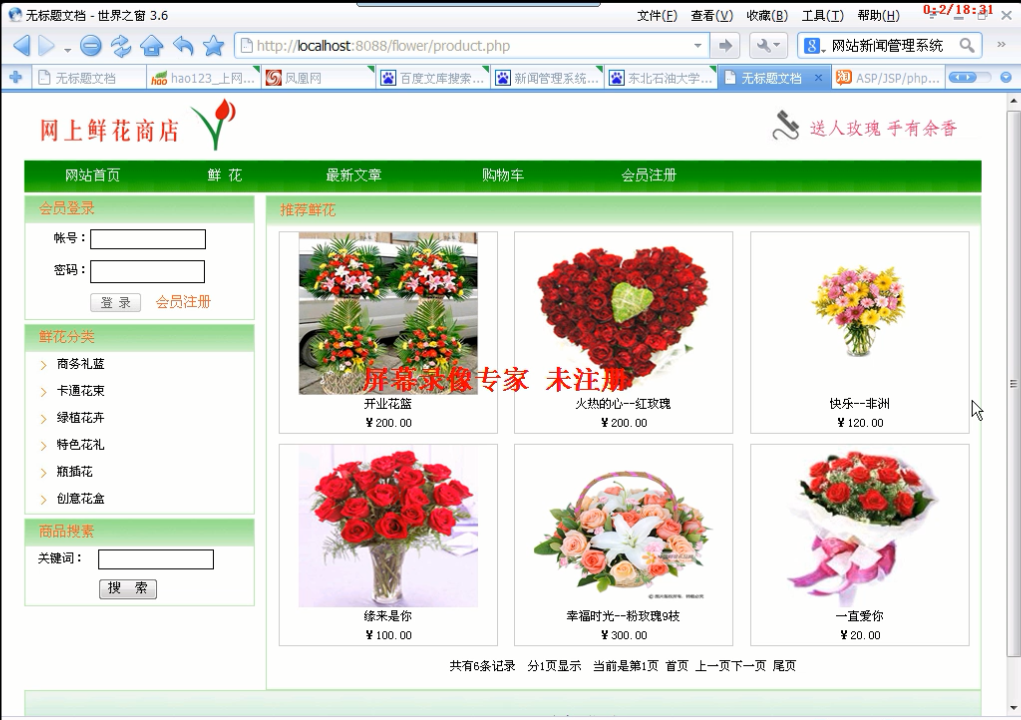The image size is (1021, 720).
Task: Switch to the 新闻管理系统 tab
Action: [548, 78]
